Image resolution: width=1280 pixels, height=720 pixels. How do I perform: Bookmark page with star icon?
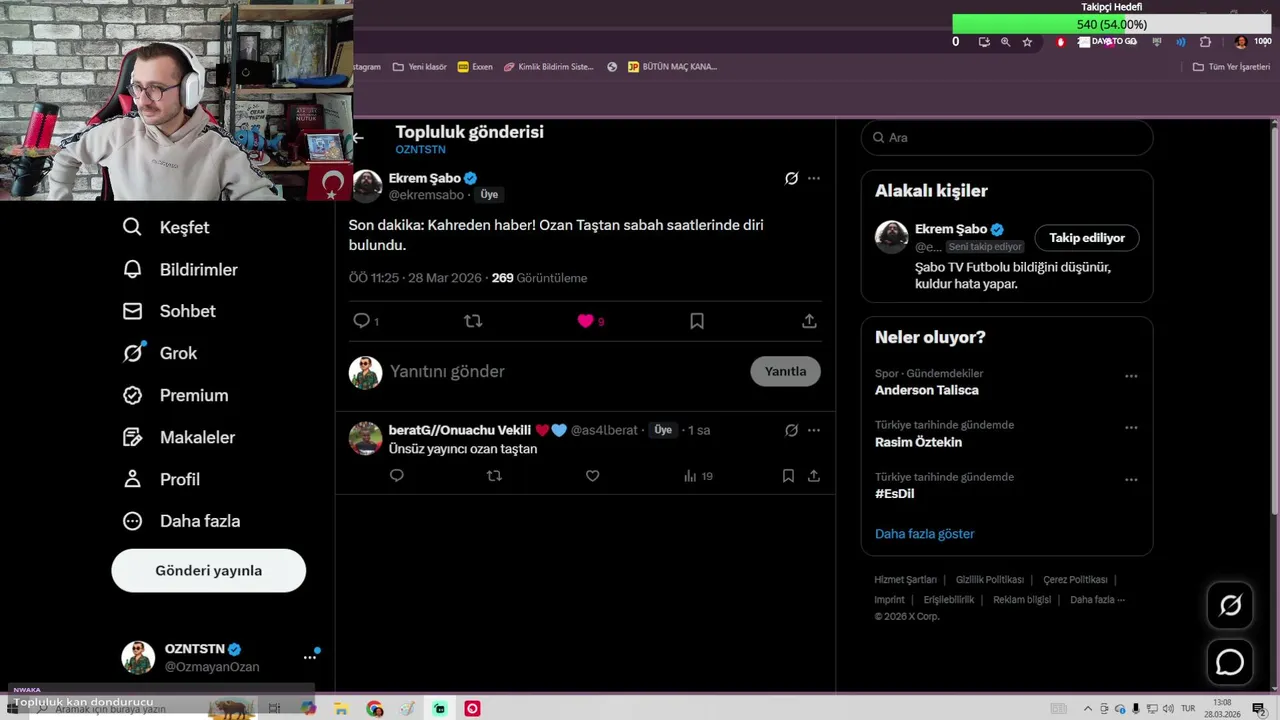pyautogui.click(x=1027, y=42)
